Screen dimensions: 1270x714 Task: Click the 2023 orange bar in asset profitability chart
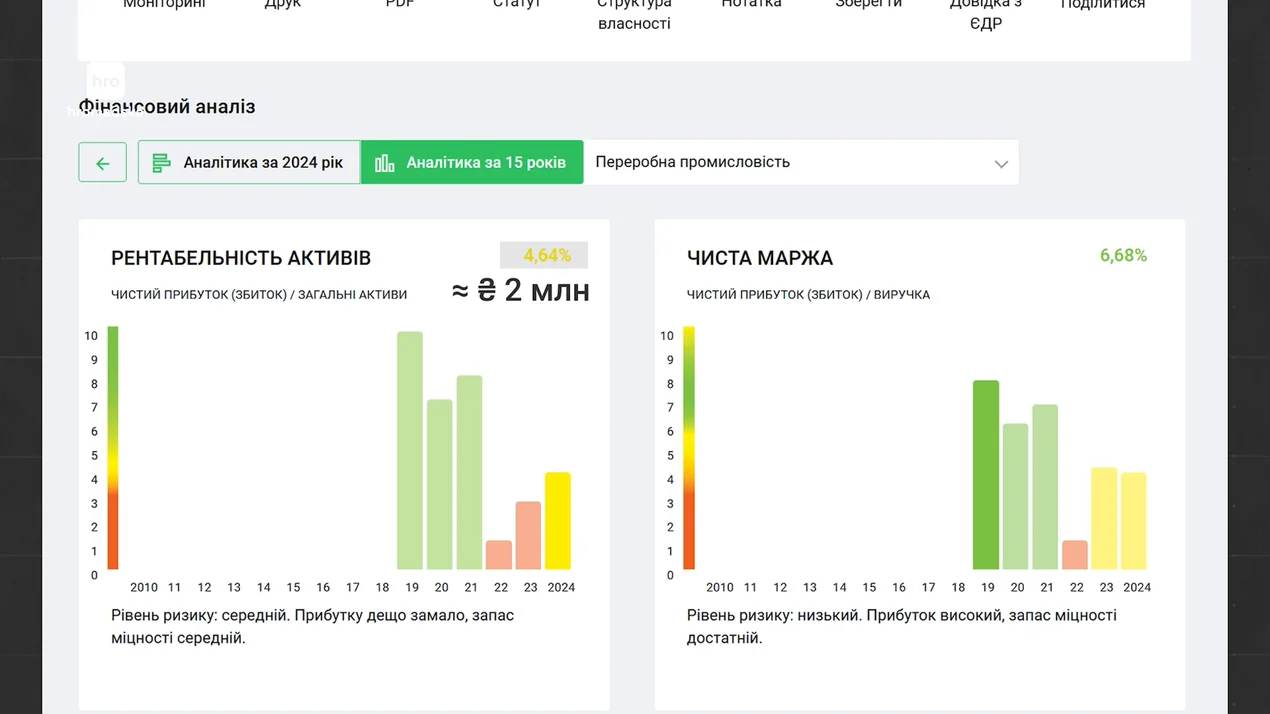(x=528, y=535)
